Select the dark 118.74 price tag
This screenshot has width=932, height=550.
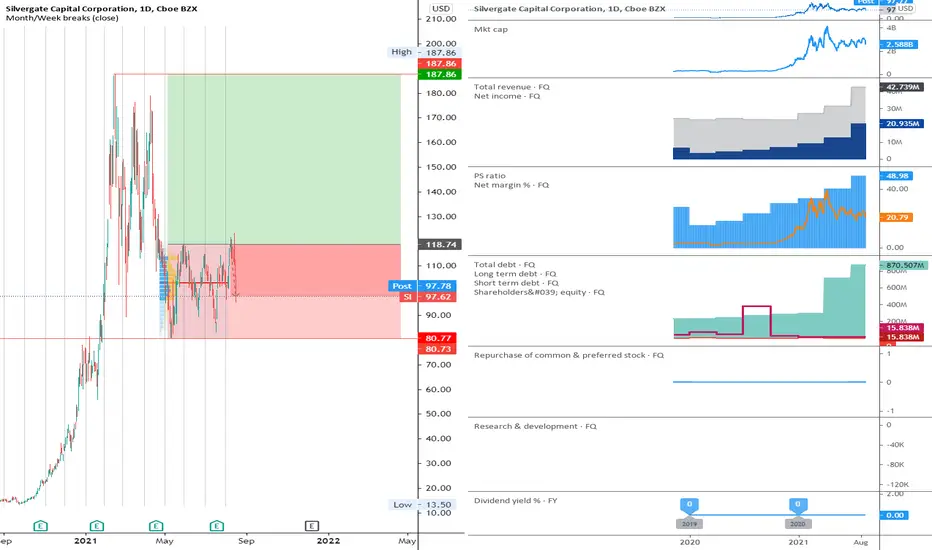coord(440,244)
